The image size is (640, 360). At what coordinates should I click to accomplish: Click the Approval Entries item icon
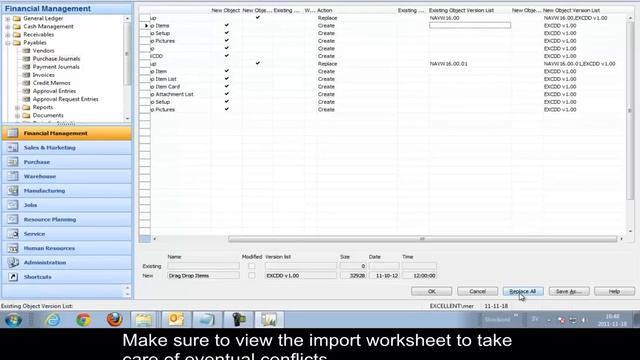(27, 91)
